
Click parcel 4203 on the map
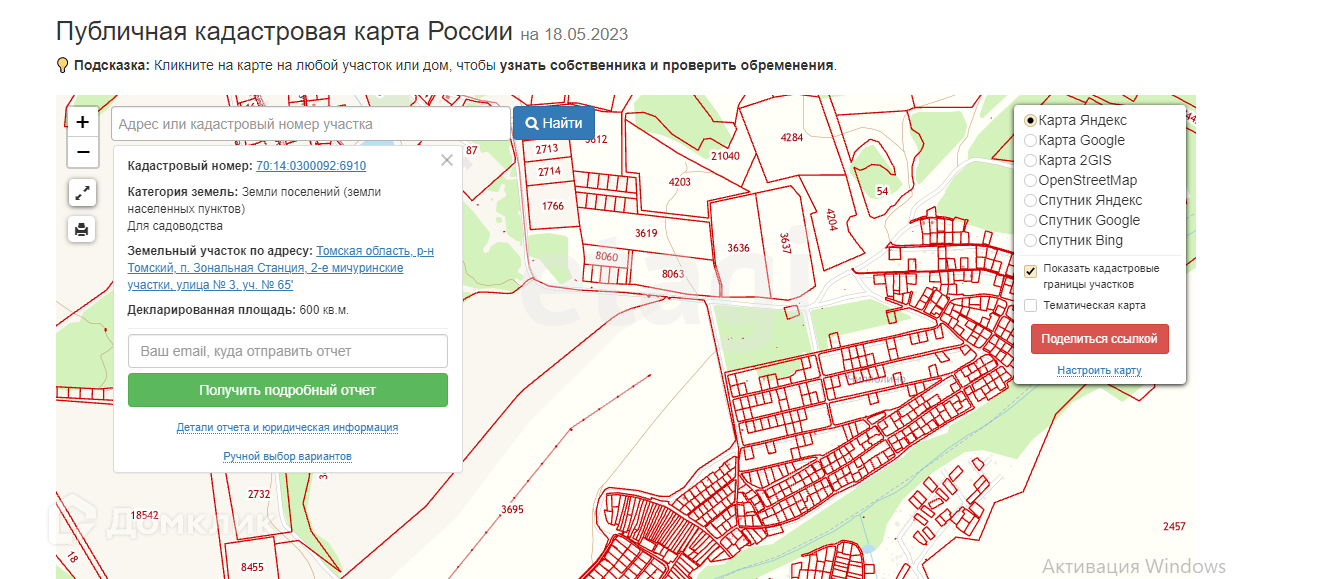pos(680,182)
